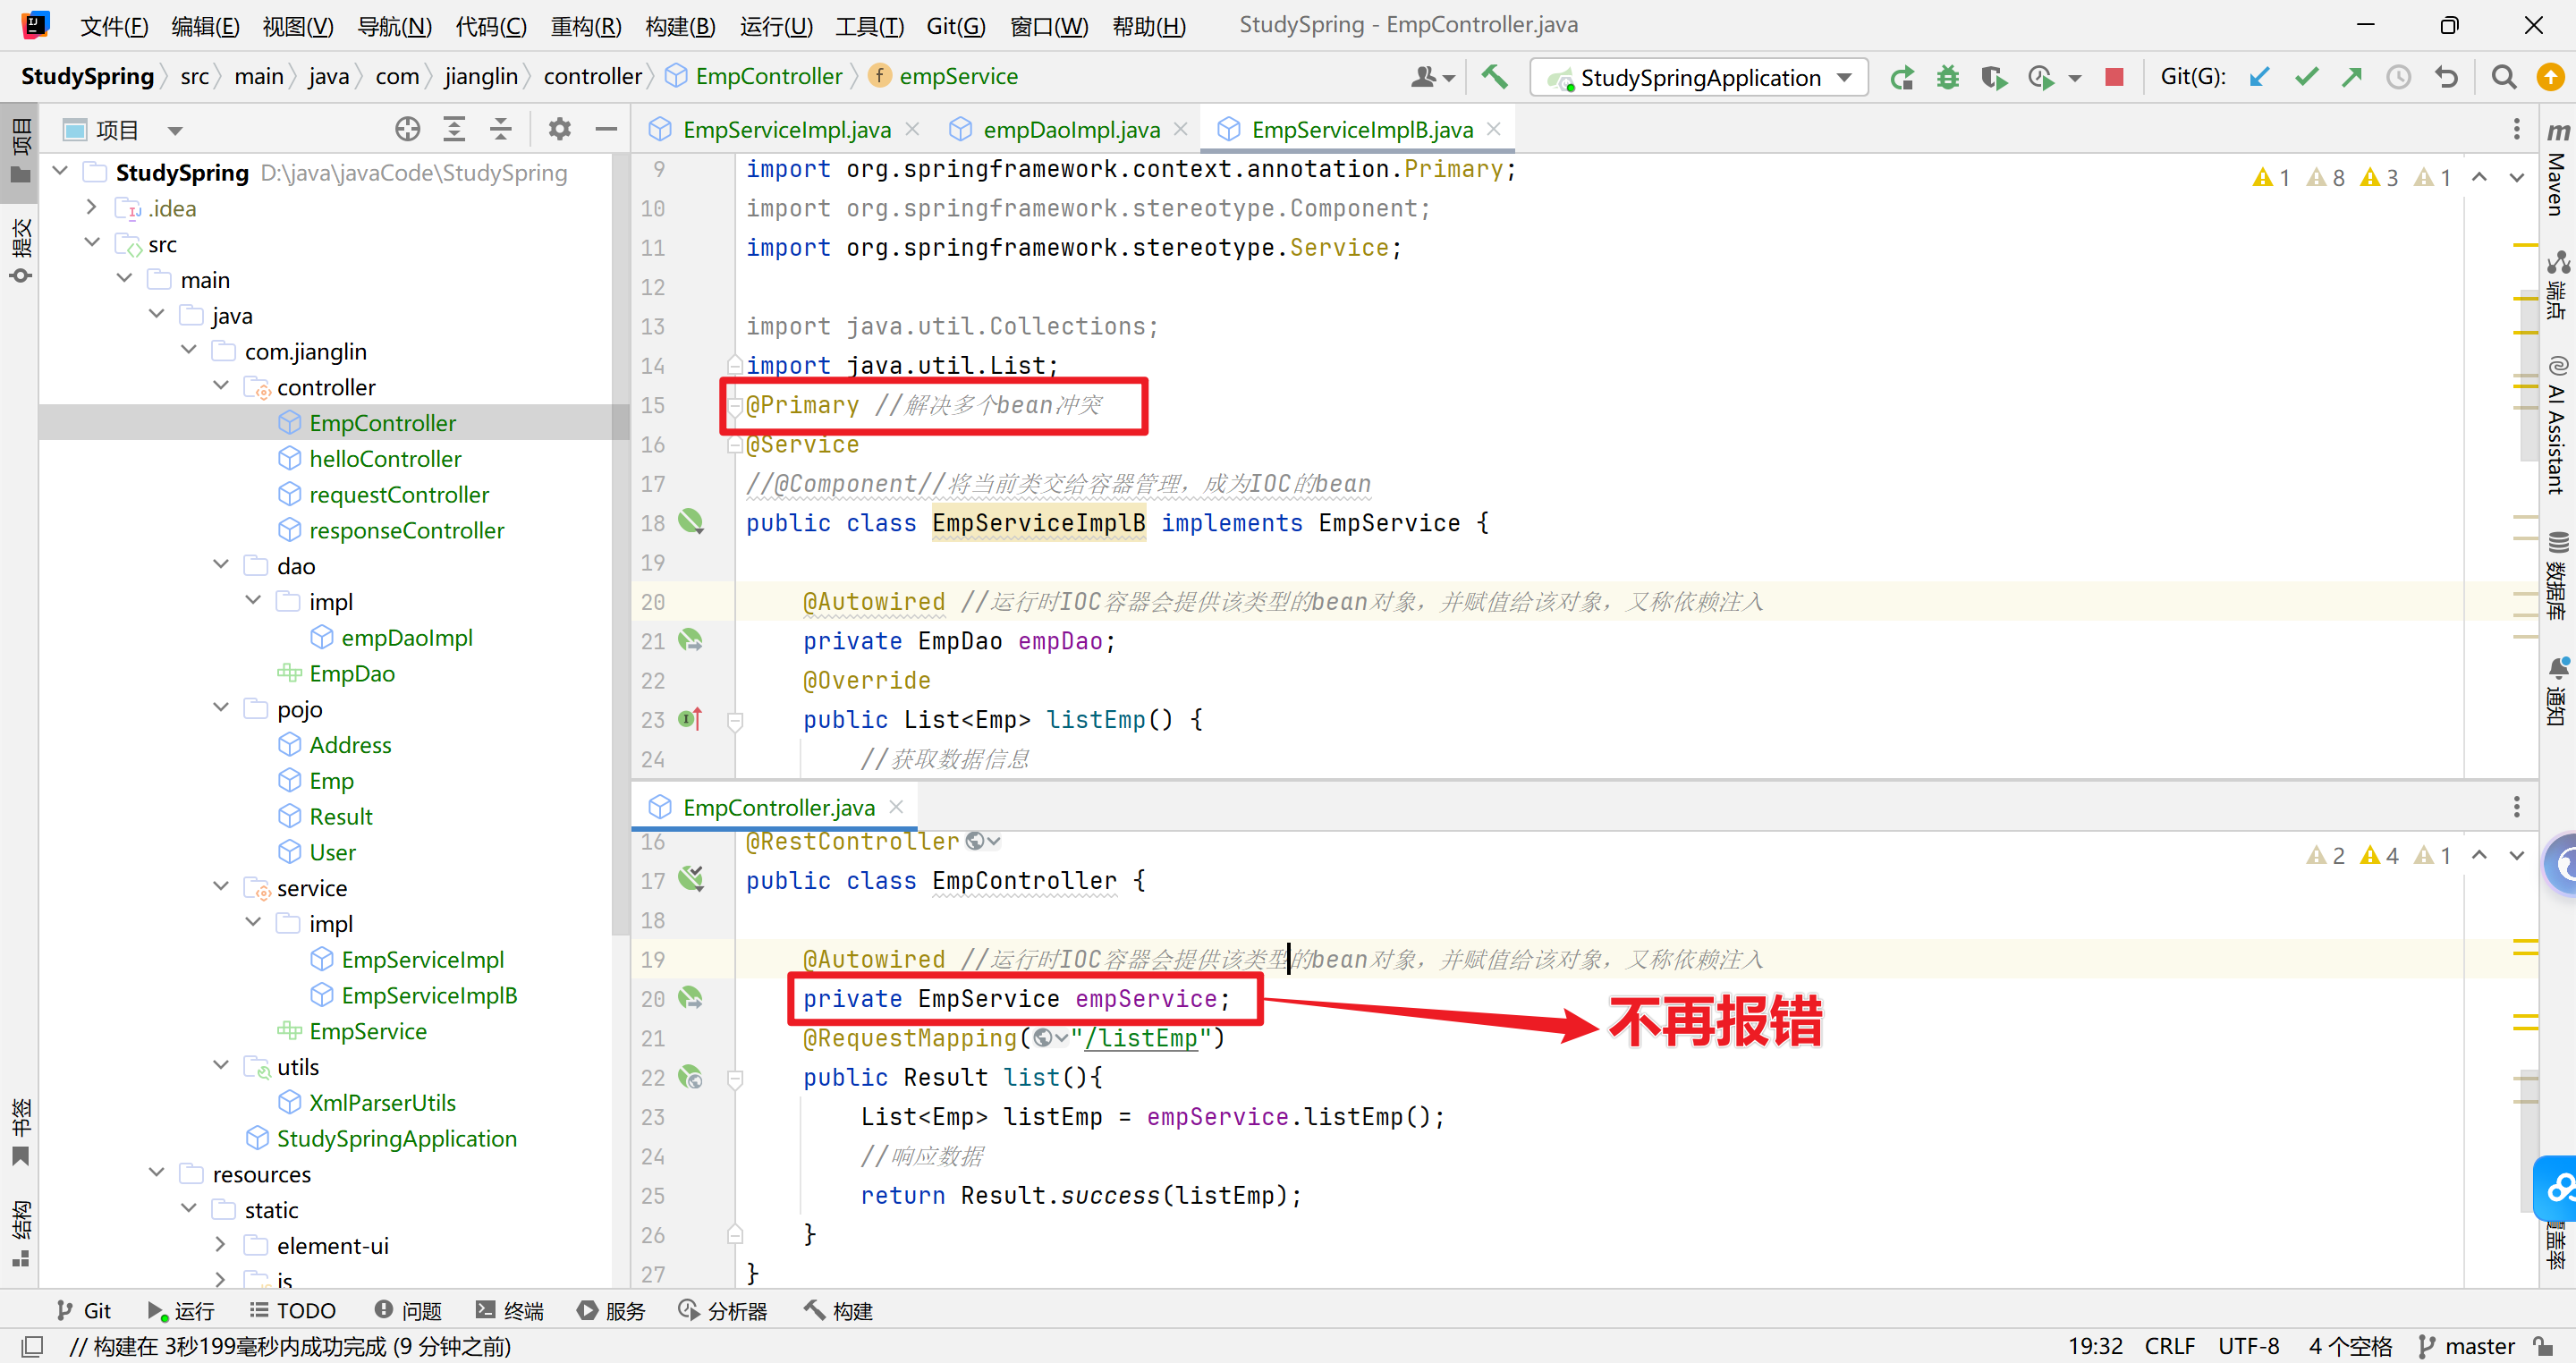Click the Build project hammer icon

pyautogui.click(x=1494, y=77)
